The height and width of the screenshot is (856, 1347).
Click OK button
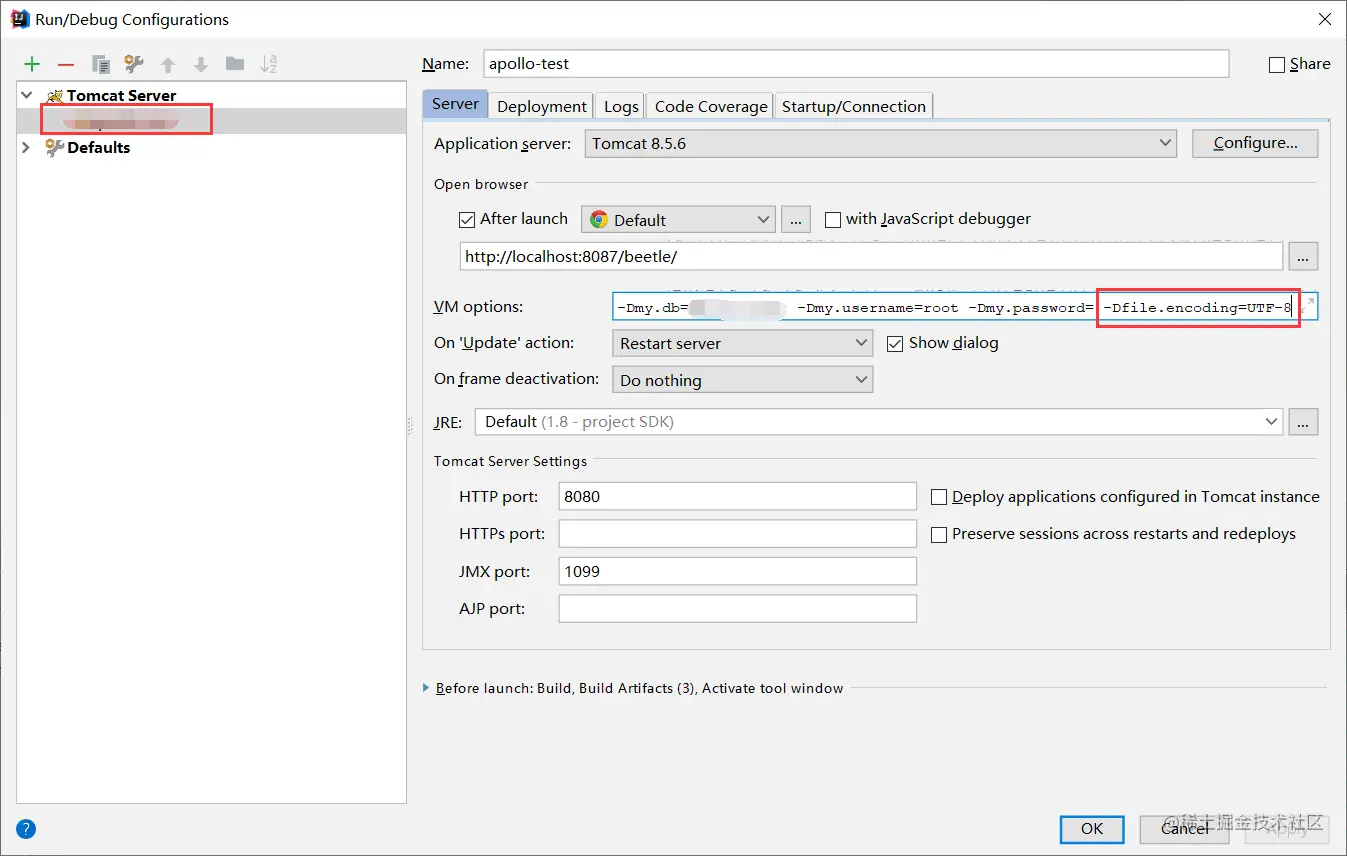(x=1092, y=828)
